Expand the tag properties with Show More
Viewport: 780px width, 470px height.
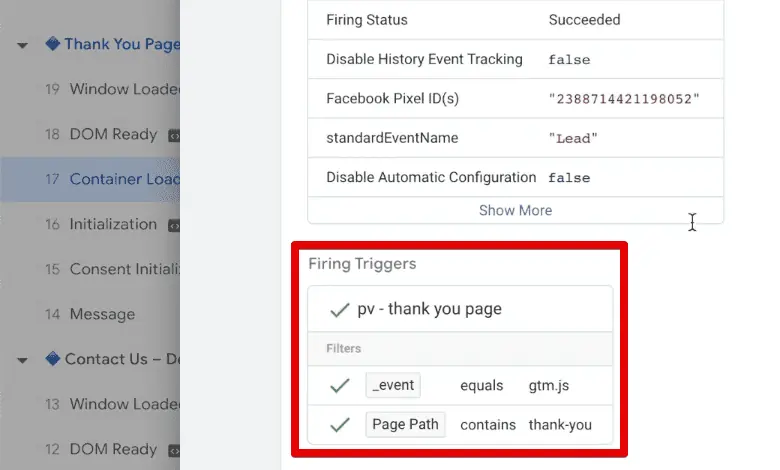(x=515, y=210)
